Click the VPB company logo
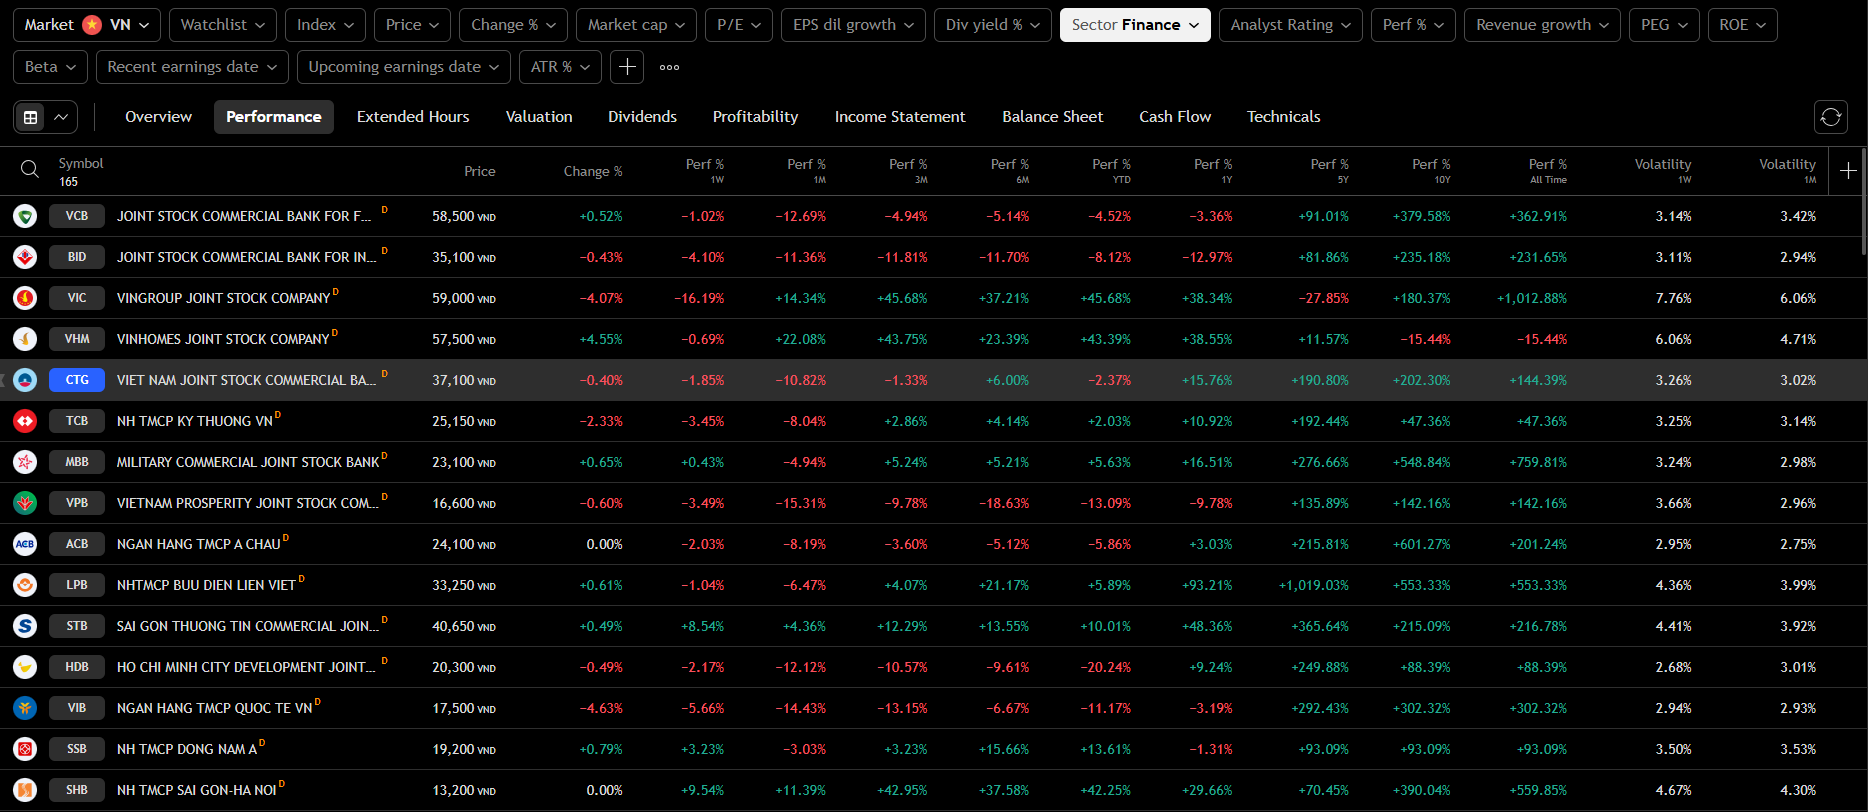1868x812 pixels. pyautogui.click(x=25, y=503)
